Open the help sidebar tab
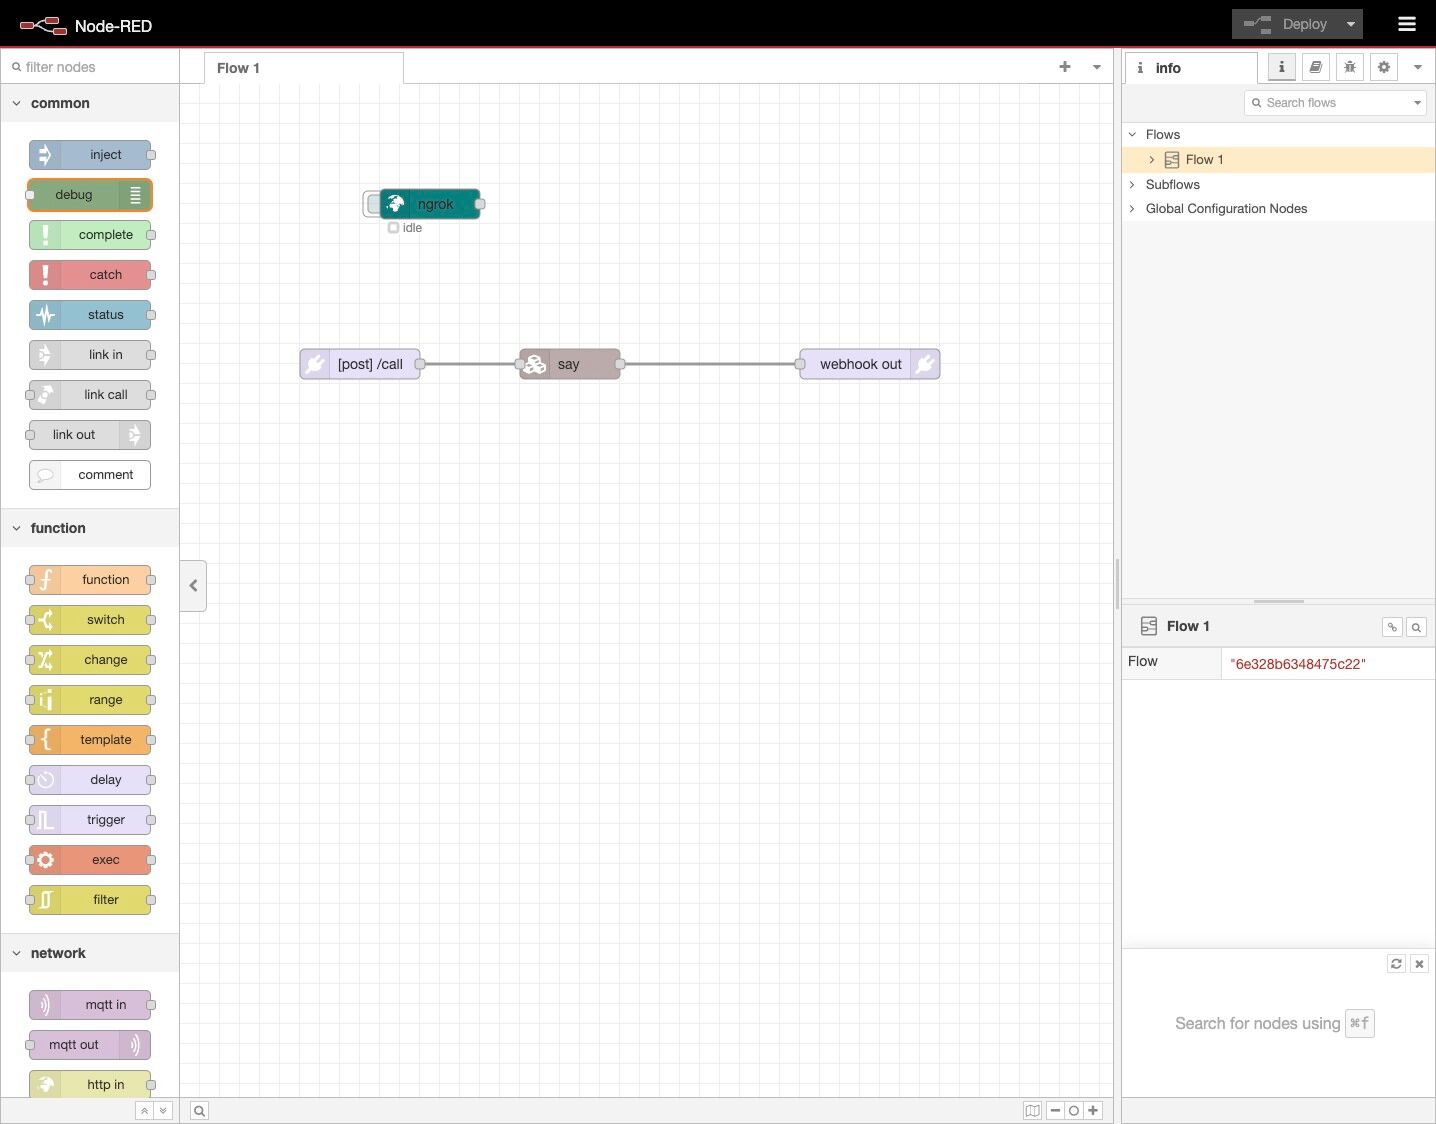Screen dimensions: 1436x1124 click(1315, 67)
